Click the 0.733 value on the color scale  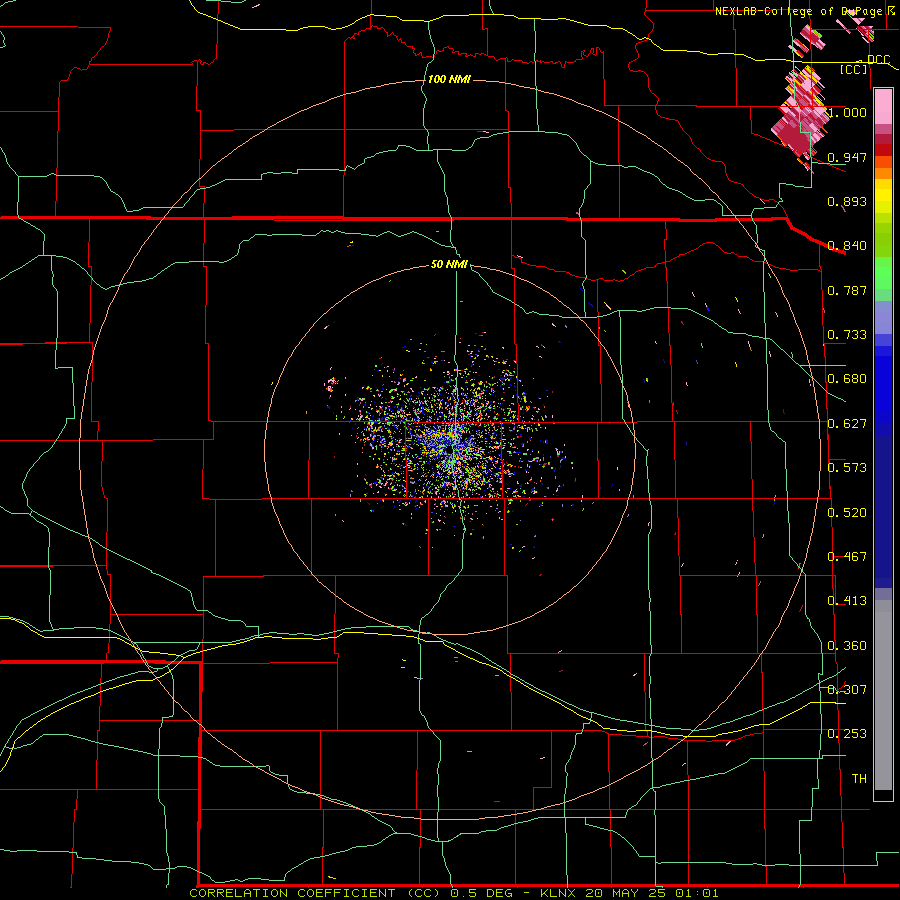coord(847,335)
